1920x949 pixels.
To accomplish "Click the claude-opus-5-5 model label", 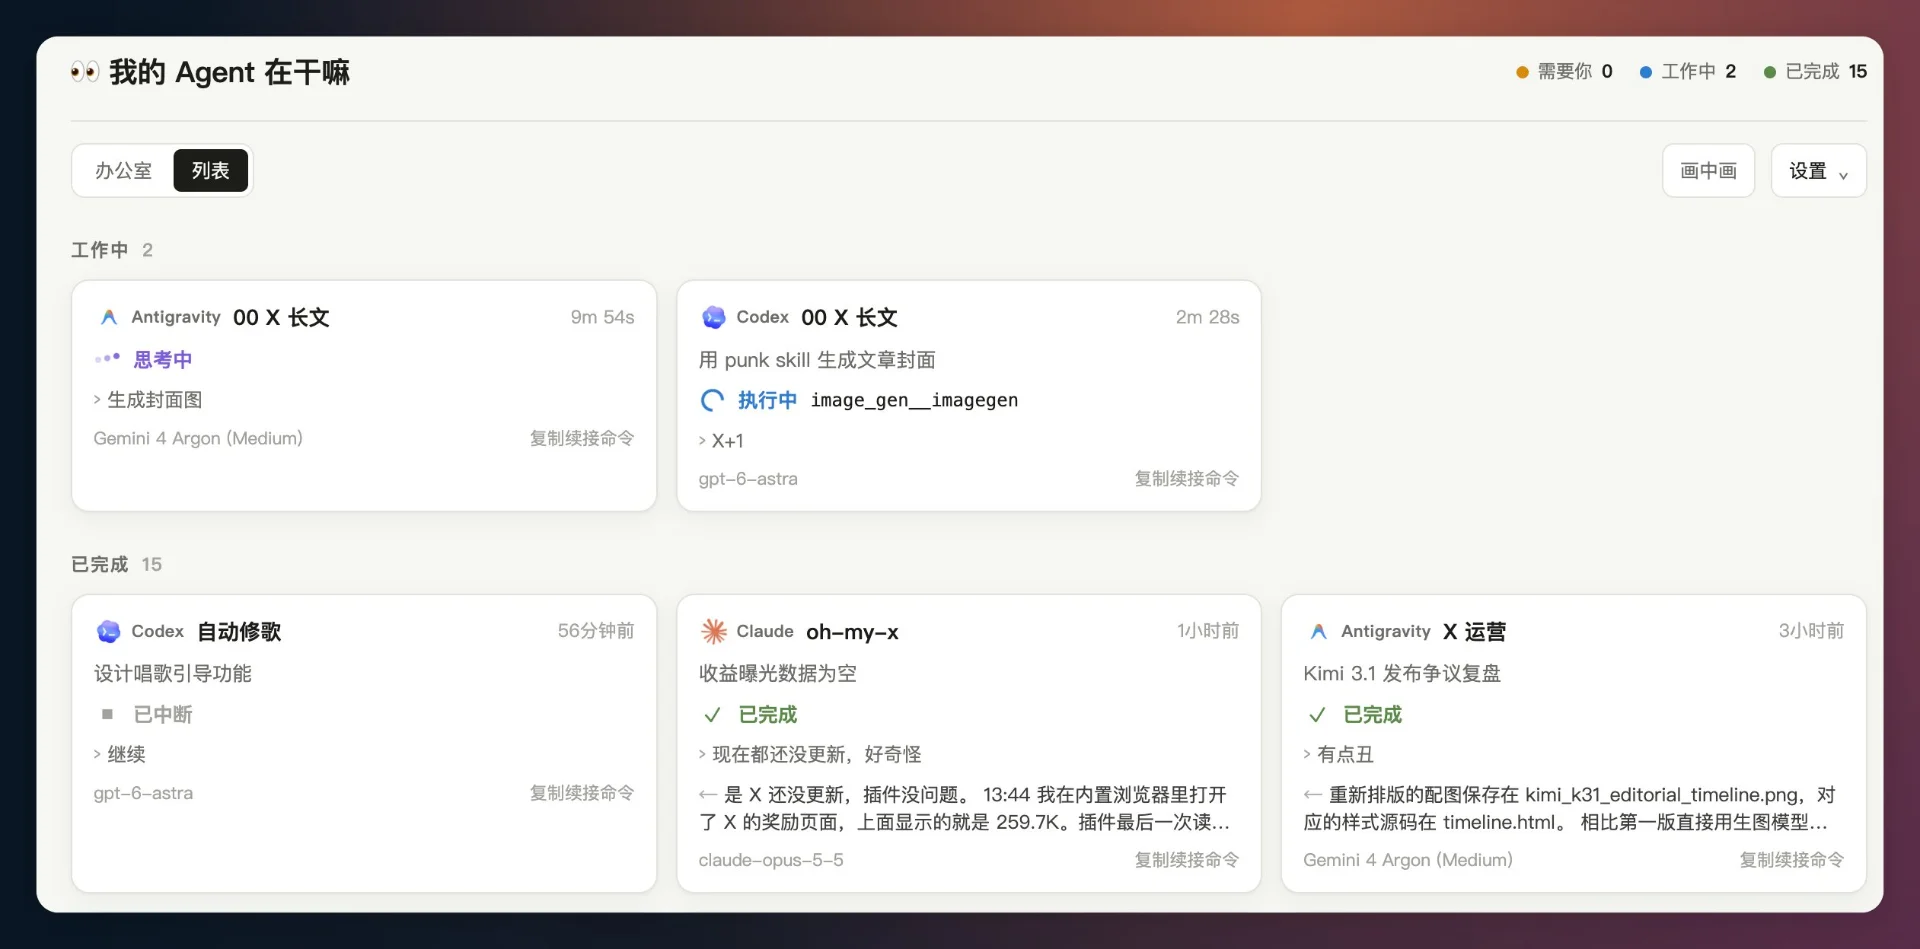I will [771, 860].
